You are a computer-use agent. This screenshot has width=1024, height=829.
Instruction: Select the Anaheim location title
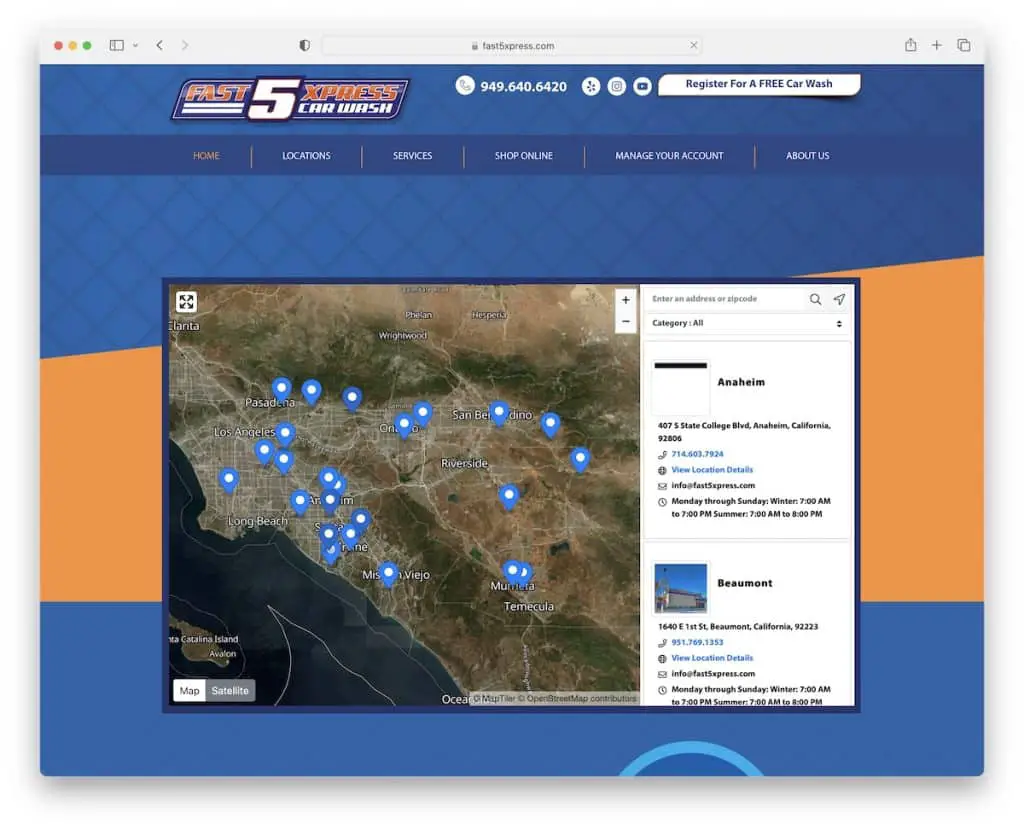click(x=741, y=382)
